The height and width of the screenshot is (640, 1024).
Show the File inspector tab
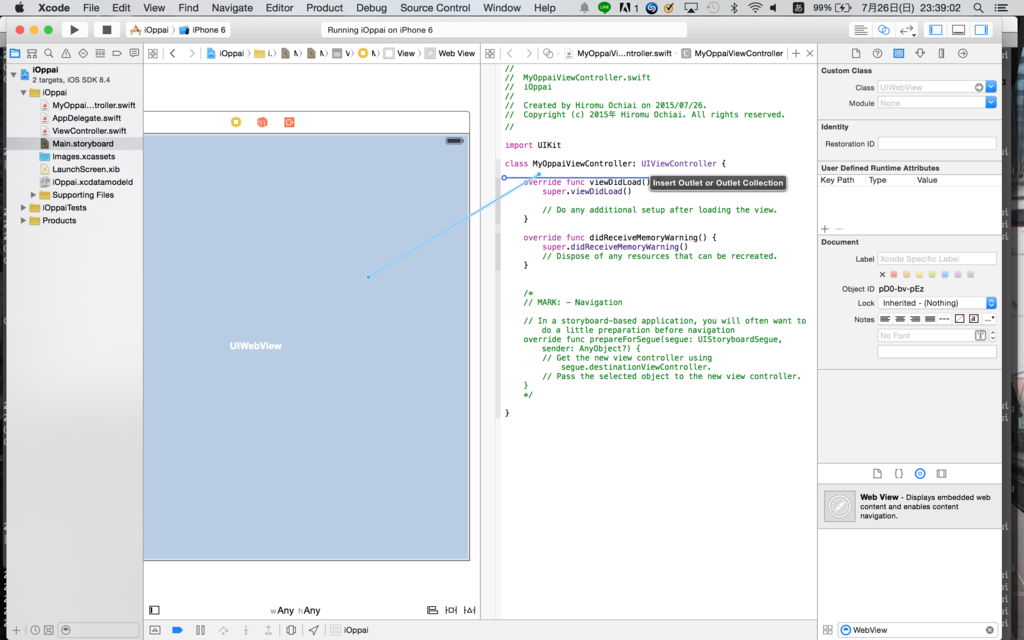tap(856, 54)
